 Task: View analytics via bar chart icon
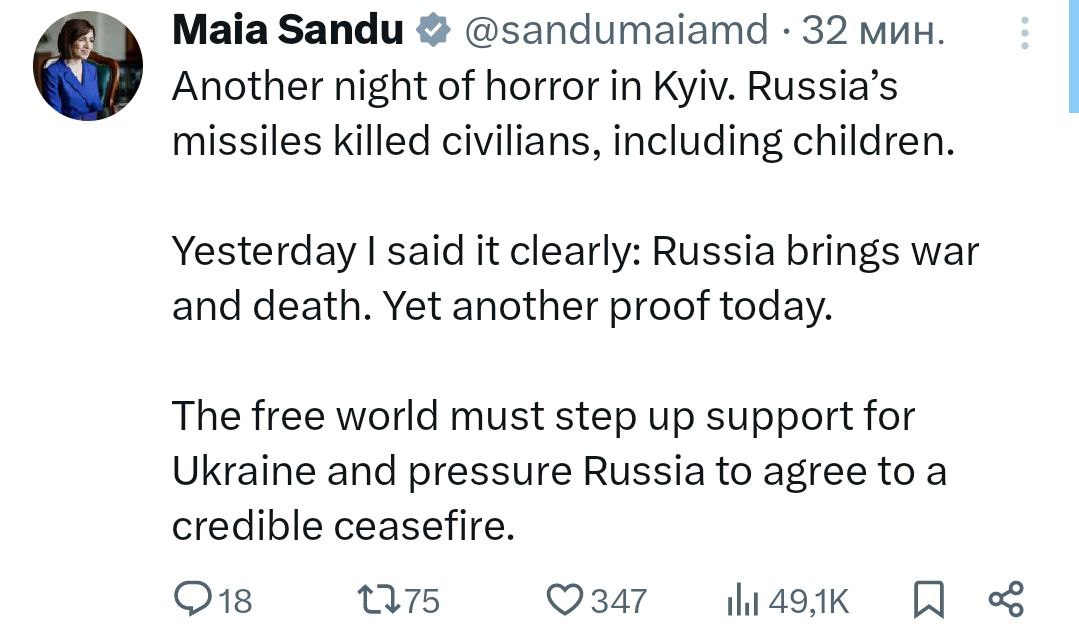(x=743, y=599)
